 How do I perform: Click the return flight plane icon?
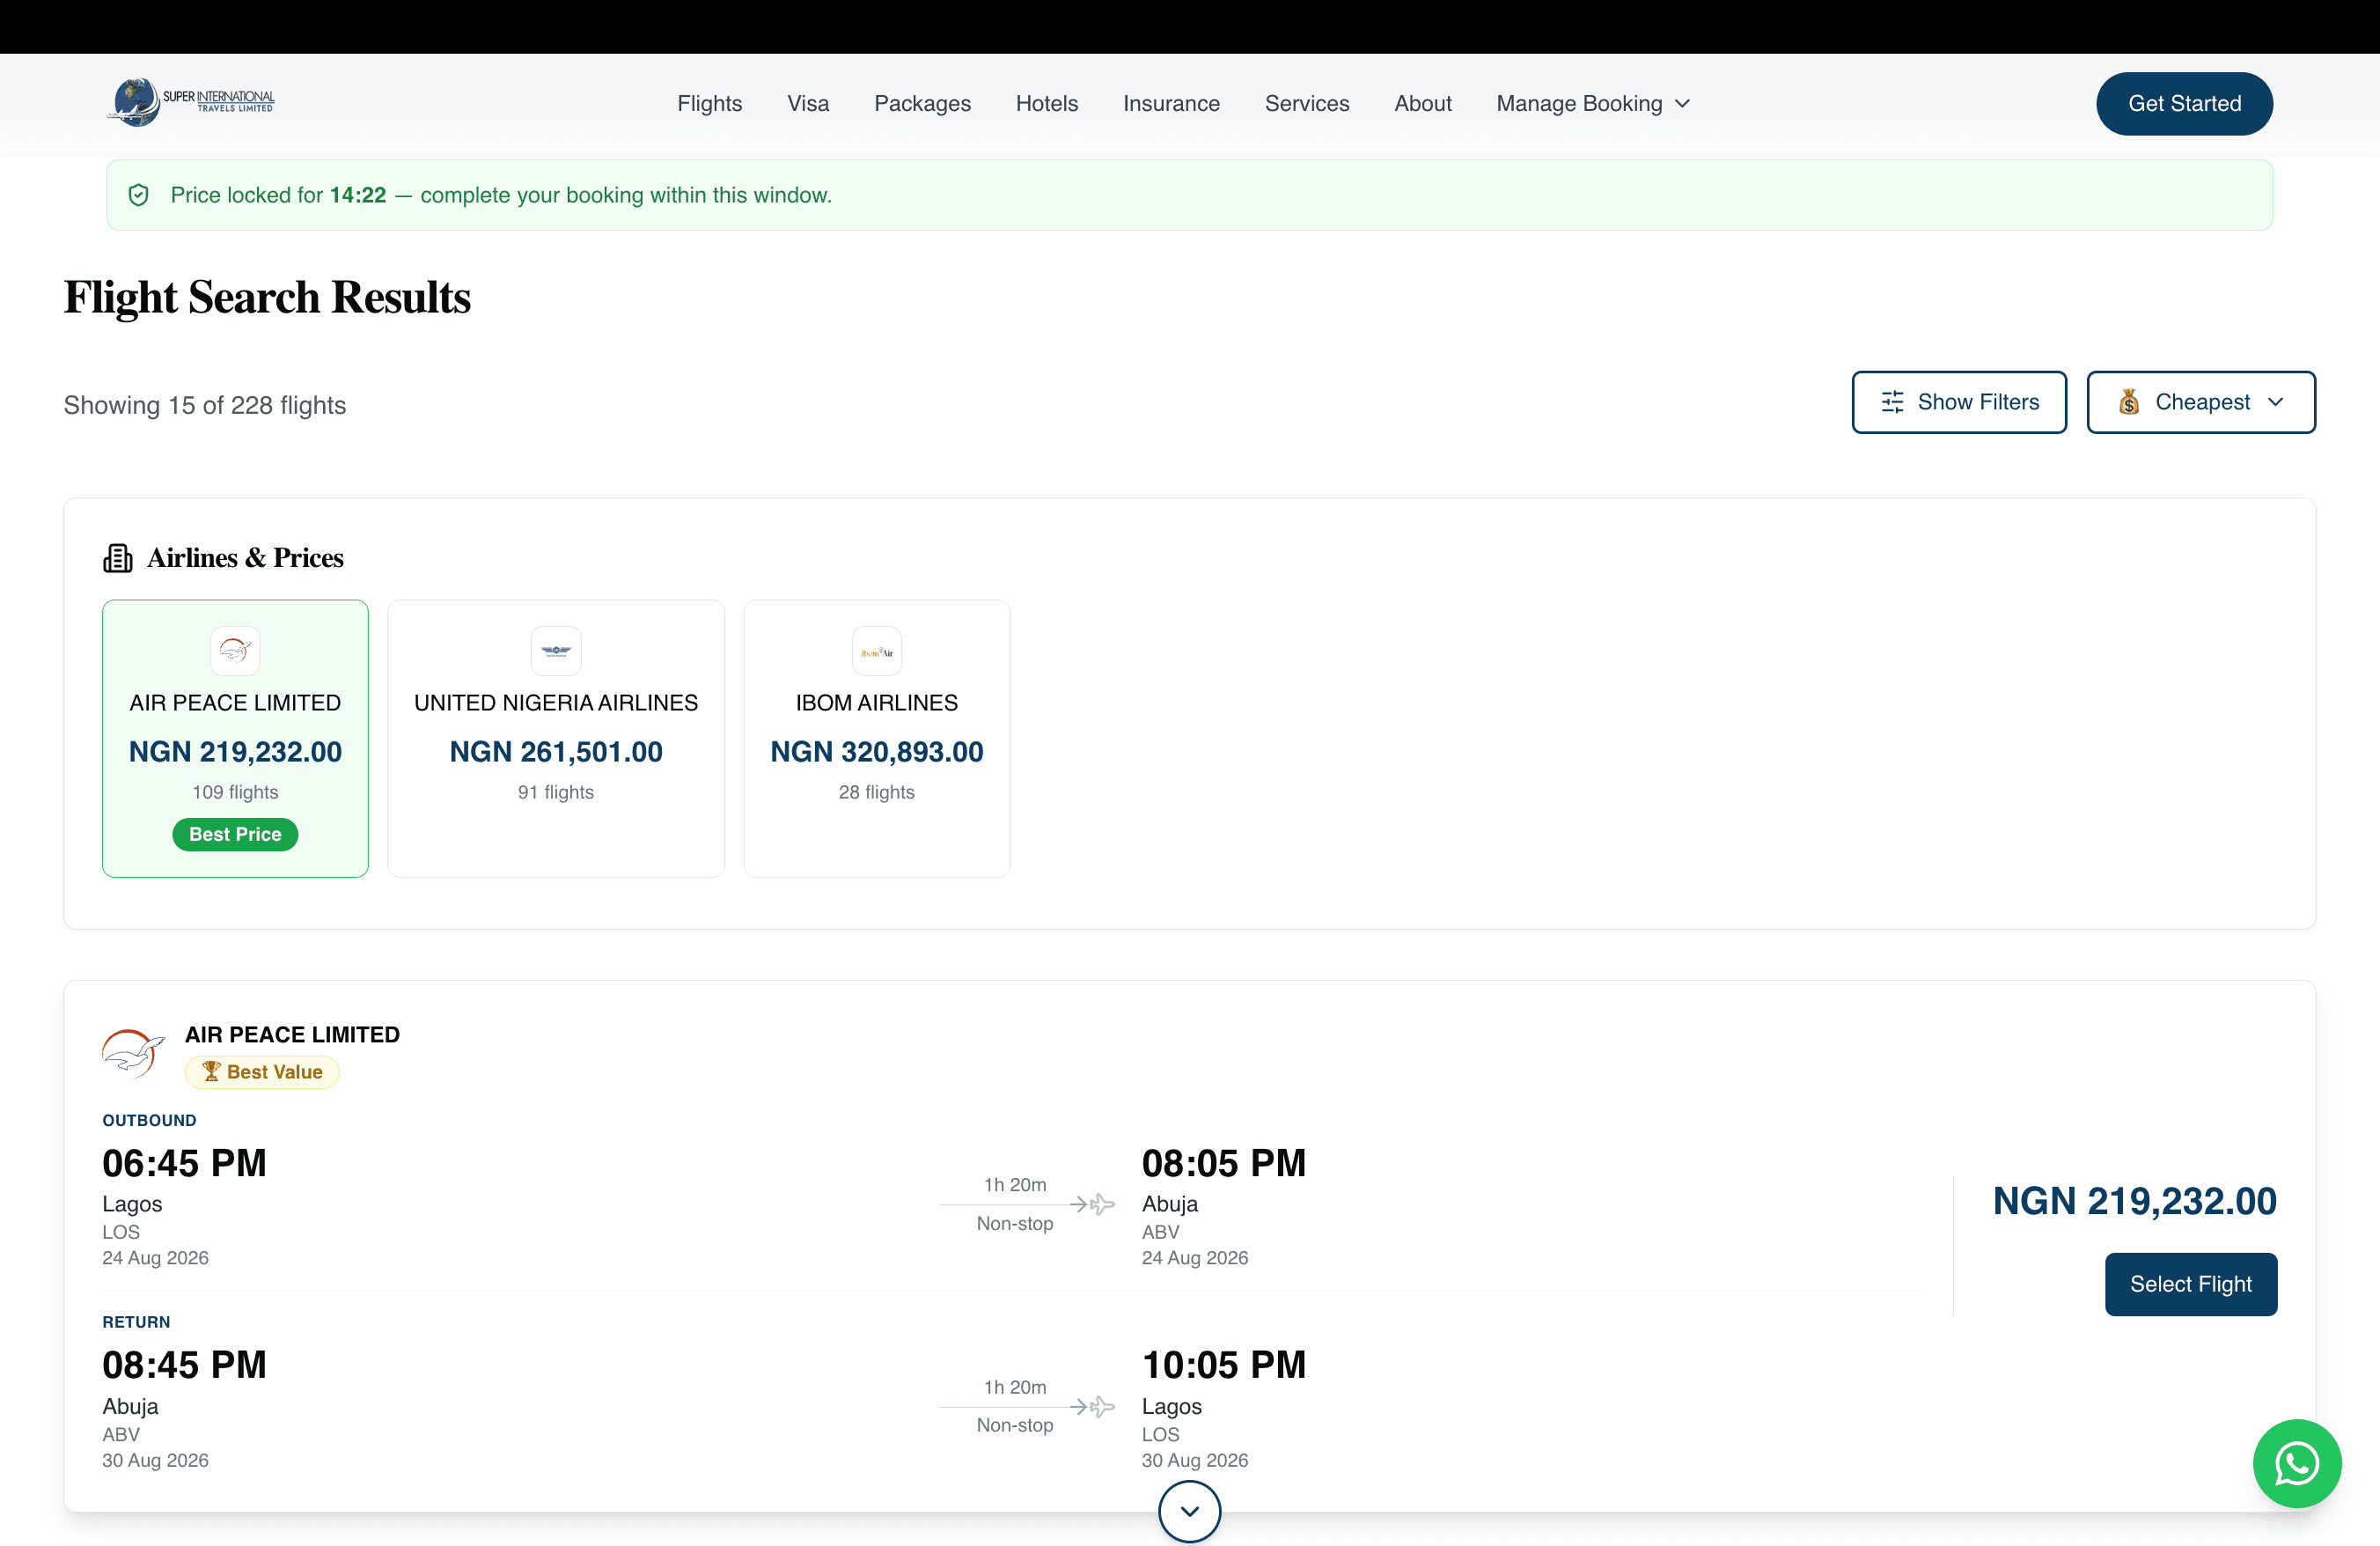1102,1407
